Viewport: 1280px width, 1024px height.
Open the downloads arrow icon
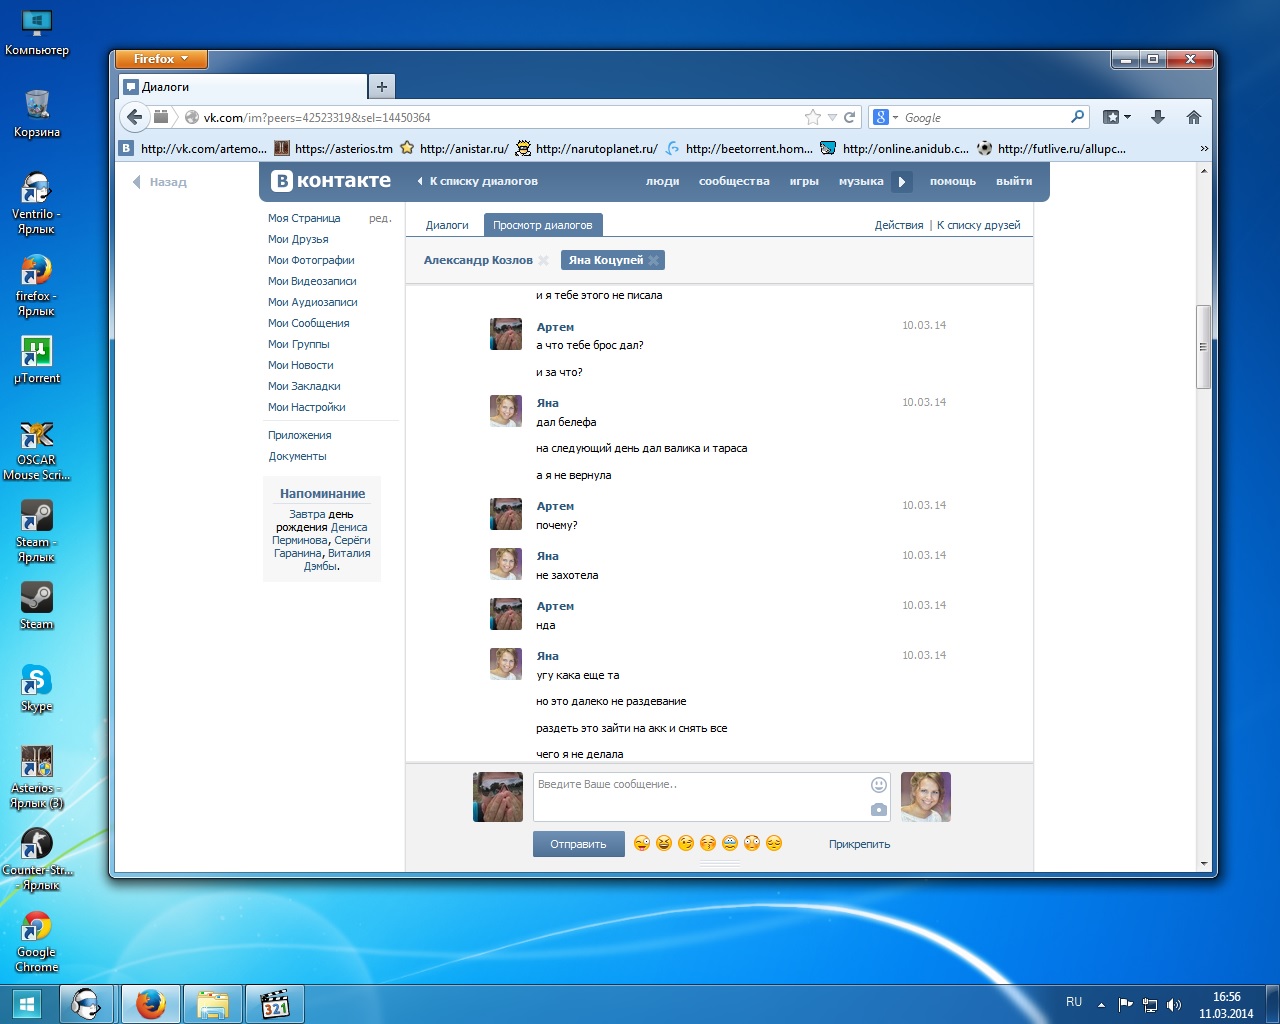click(x=1158, y=117)
